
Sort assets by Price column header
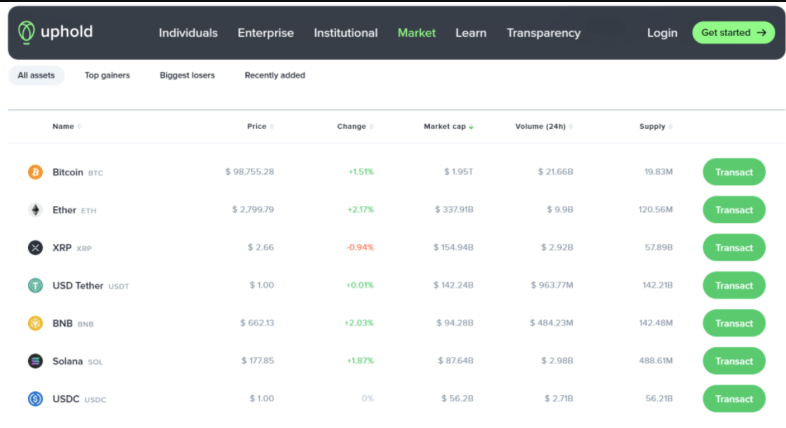[x=258, y=127]
